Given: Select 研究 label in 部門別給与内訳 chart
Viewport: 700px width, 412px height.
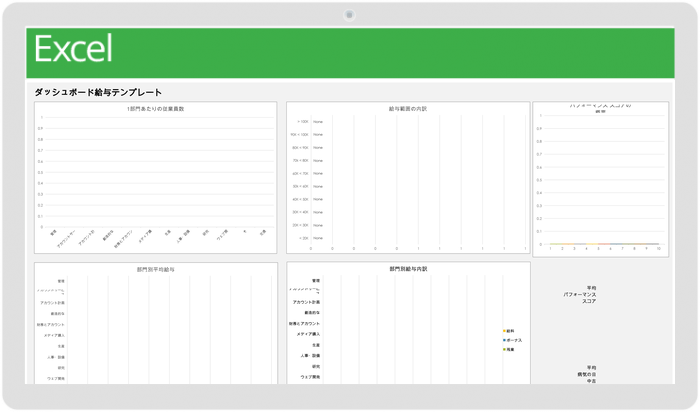Looking at the screenshot, I should 316,366.
